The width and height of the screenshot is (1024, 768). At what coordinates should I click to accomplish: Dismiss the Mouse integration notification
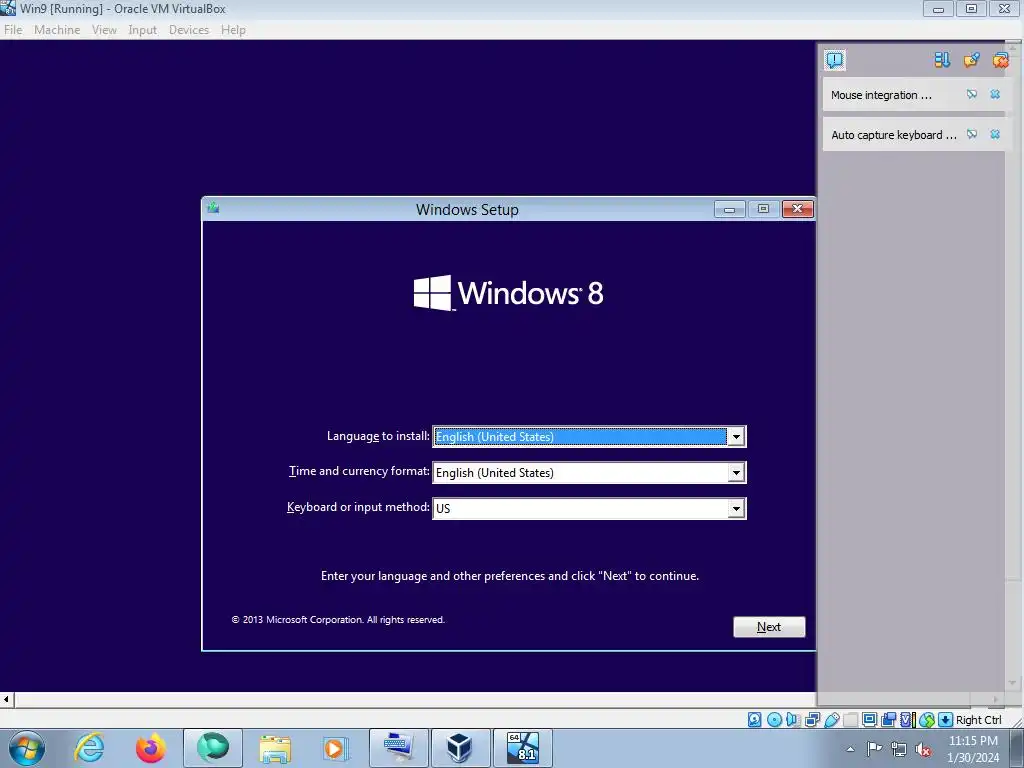tap(995, 95)
